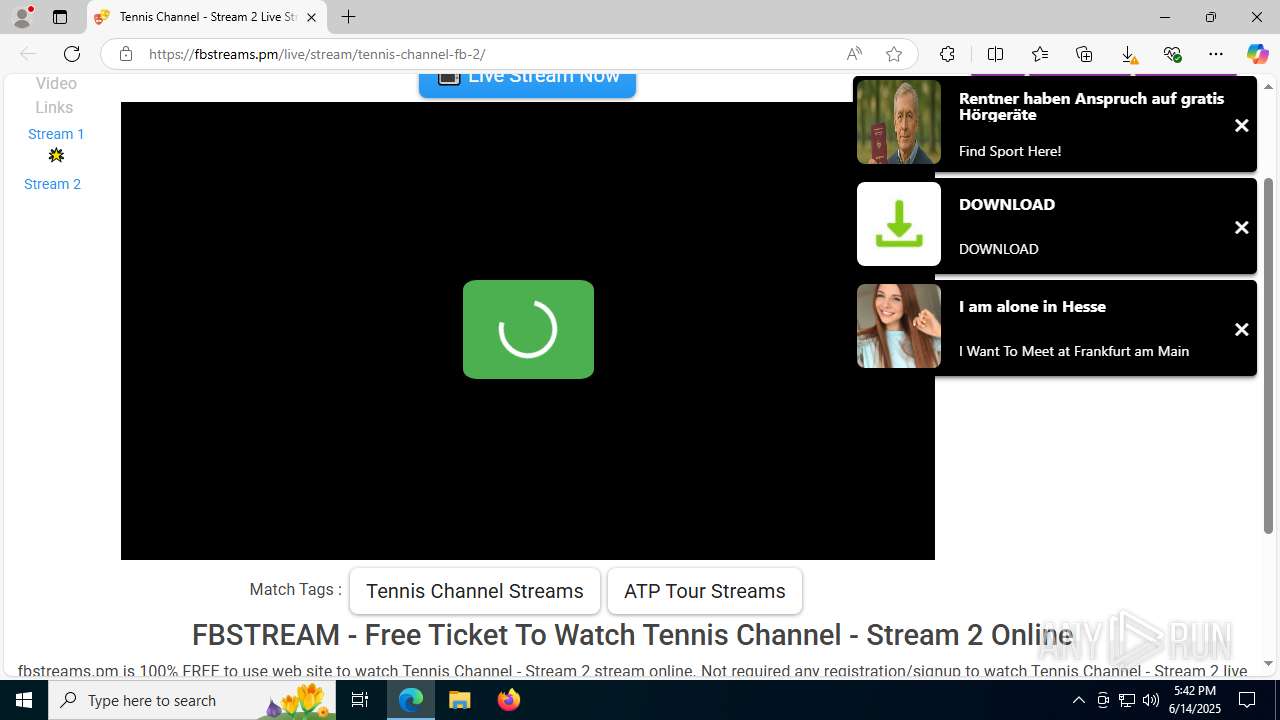This screenshot has width=1280, height=720.
Task: Open Settings and more ellipsis menu
Action: tap(1216, 54)
